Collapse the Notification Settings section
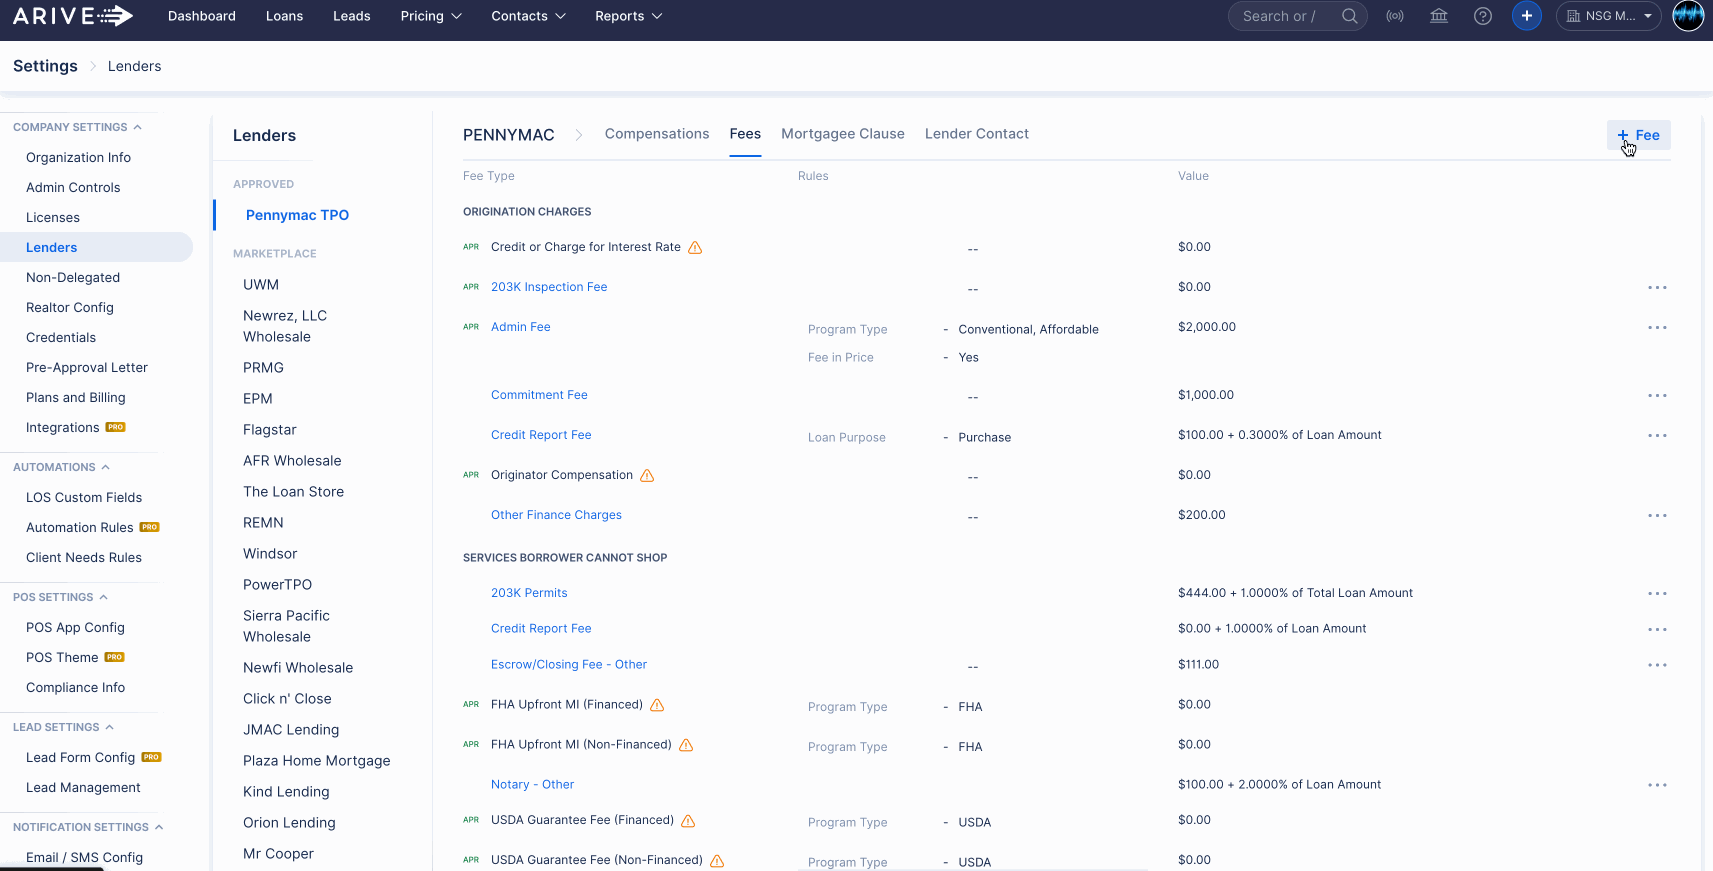Viewport: 1713px width, 871px height. pos(88,827)
